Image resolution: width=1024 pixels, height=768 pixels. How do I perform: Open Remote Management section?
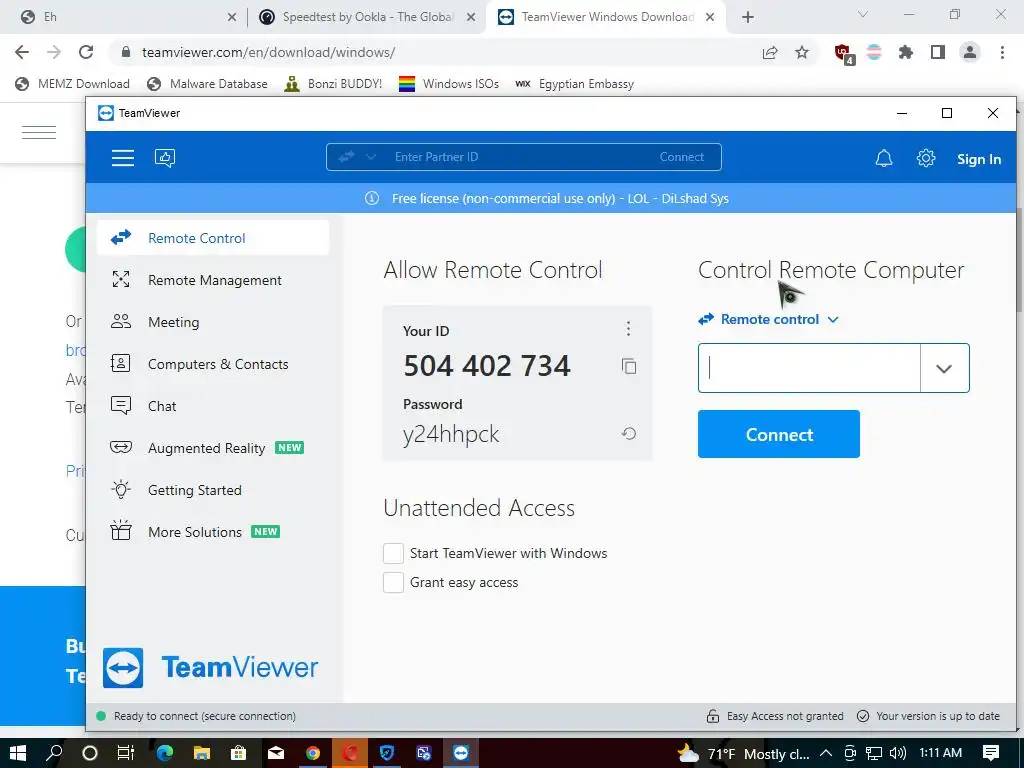[213, 280]
